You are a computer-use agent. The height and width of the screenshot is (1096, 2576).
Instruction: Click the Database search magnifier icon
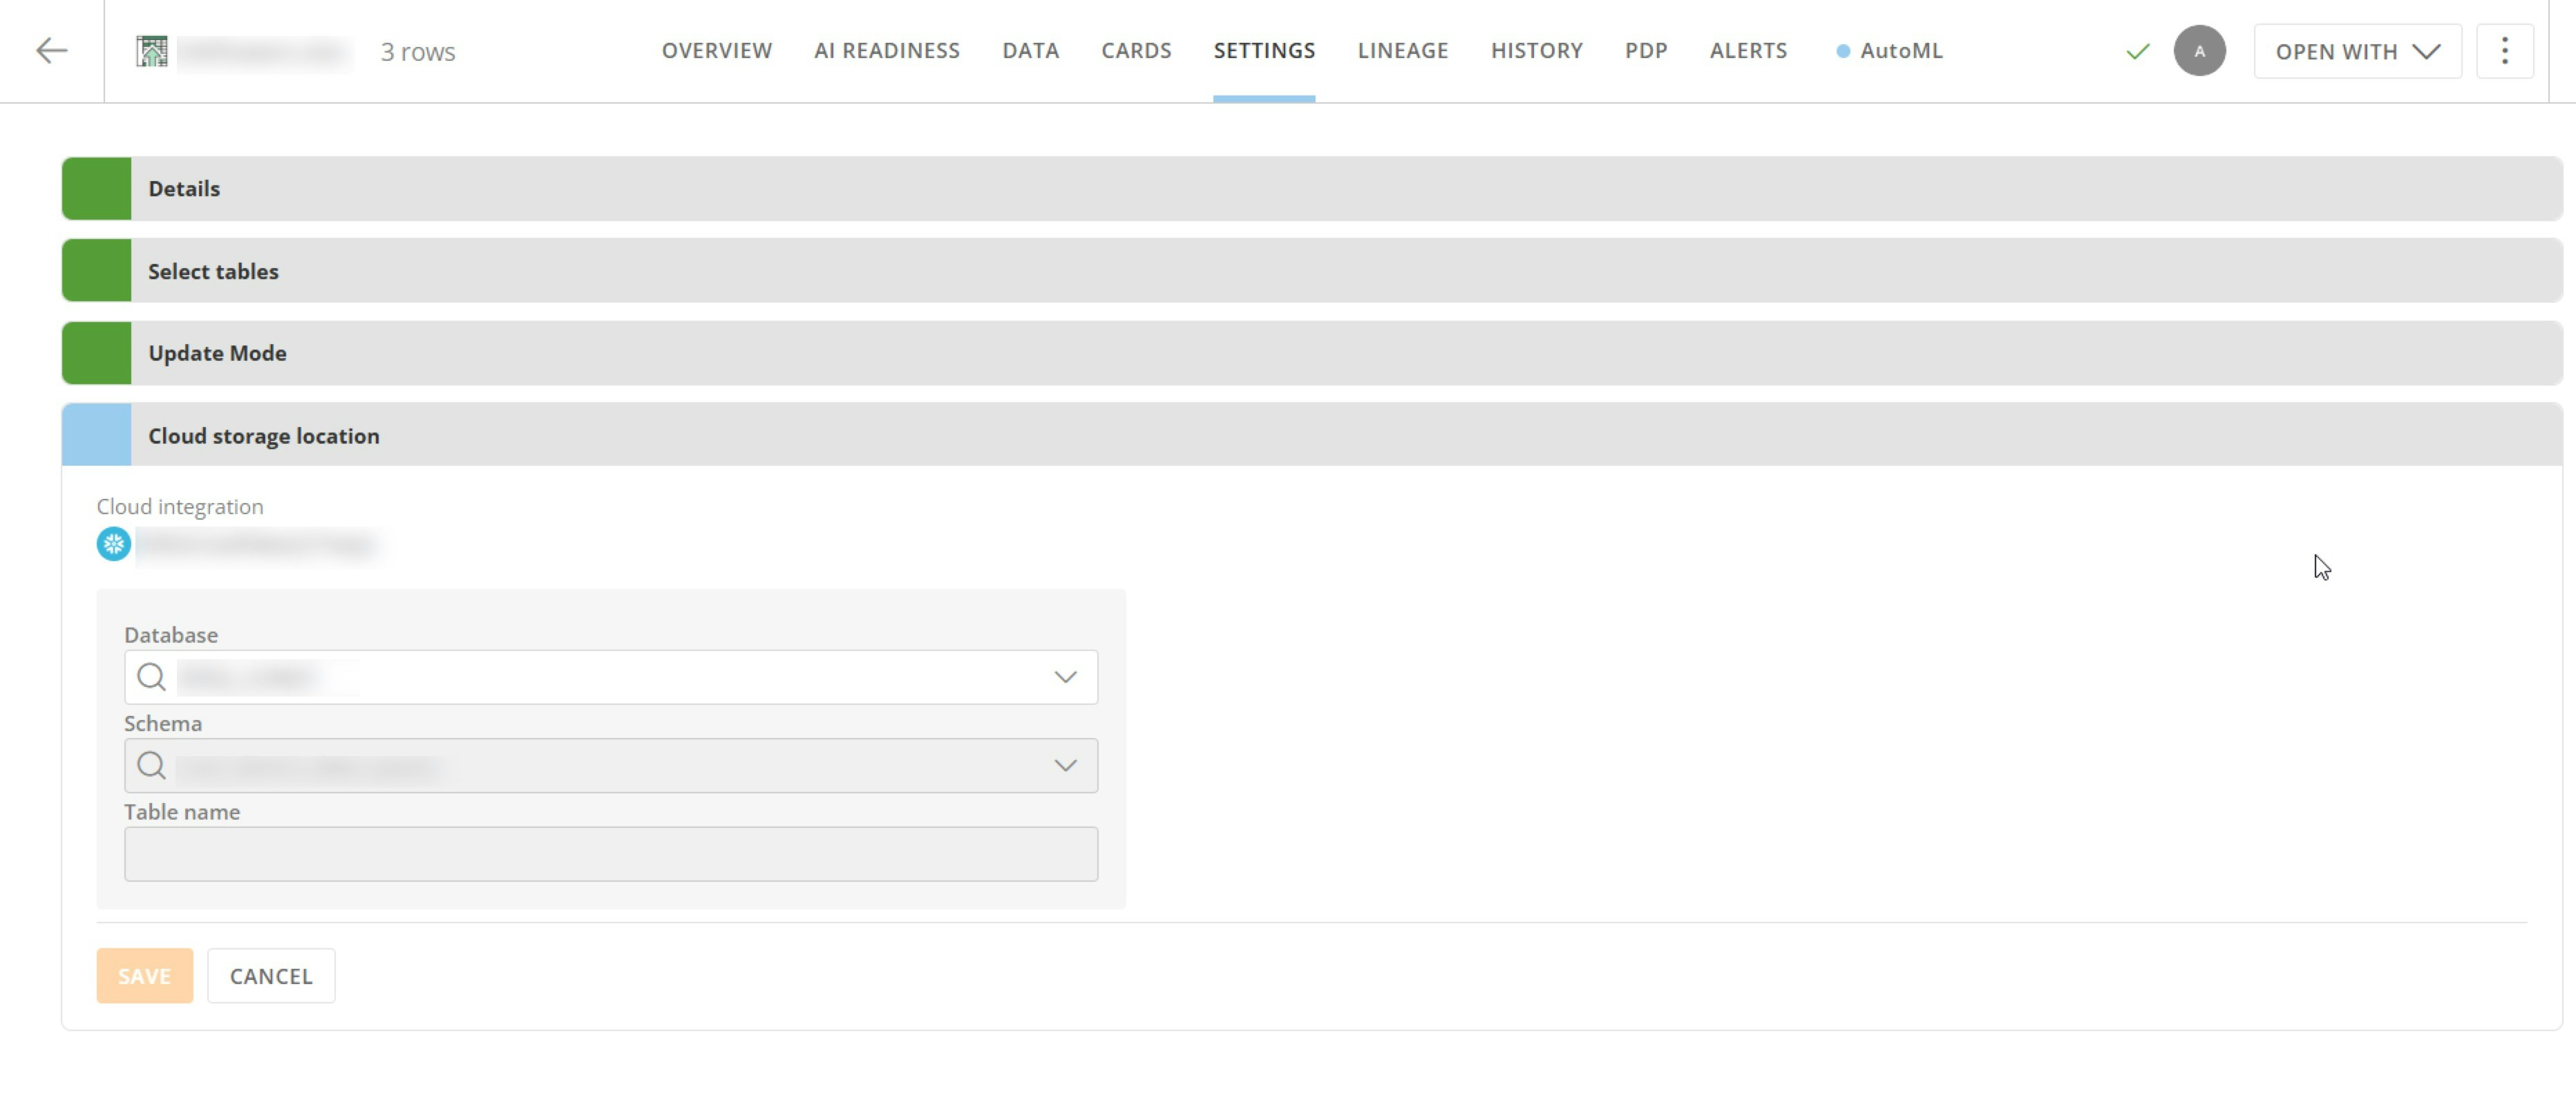pyautogui.click(x=151, y=677)
